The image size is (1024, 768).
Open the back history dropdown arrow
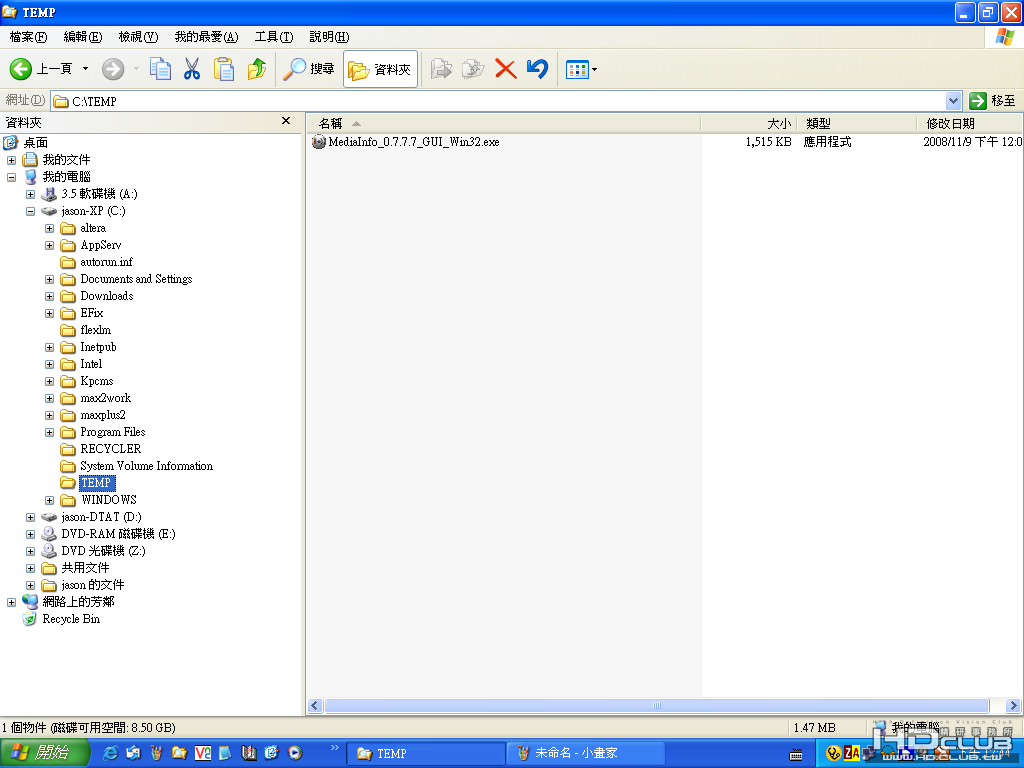(85, 69)
